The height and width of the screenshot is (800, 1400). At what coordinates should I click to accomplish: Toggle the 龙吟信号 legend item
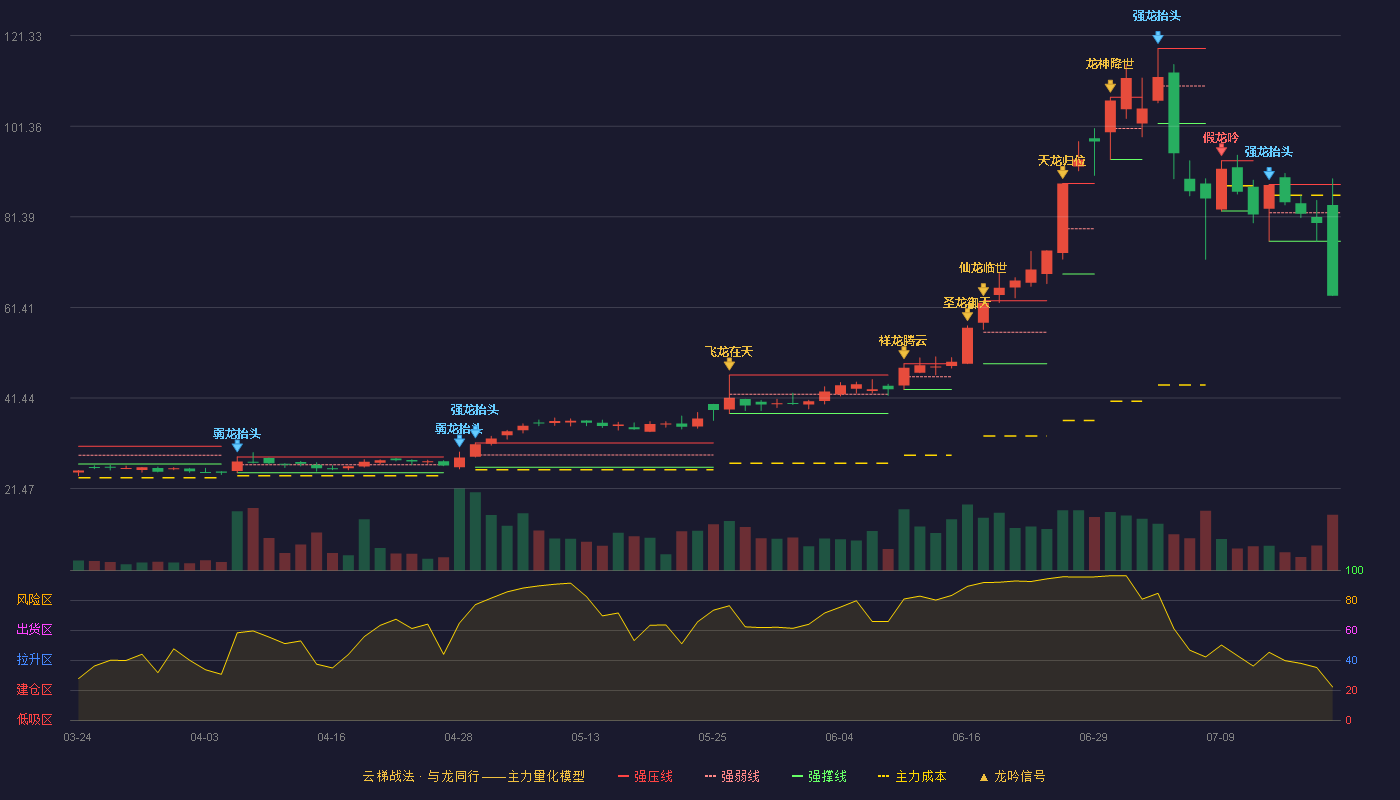pyautogui.click(x=1012, y=776)
